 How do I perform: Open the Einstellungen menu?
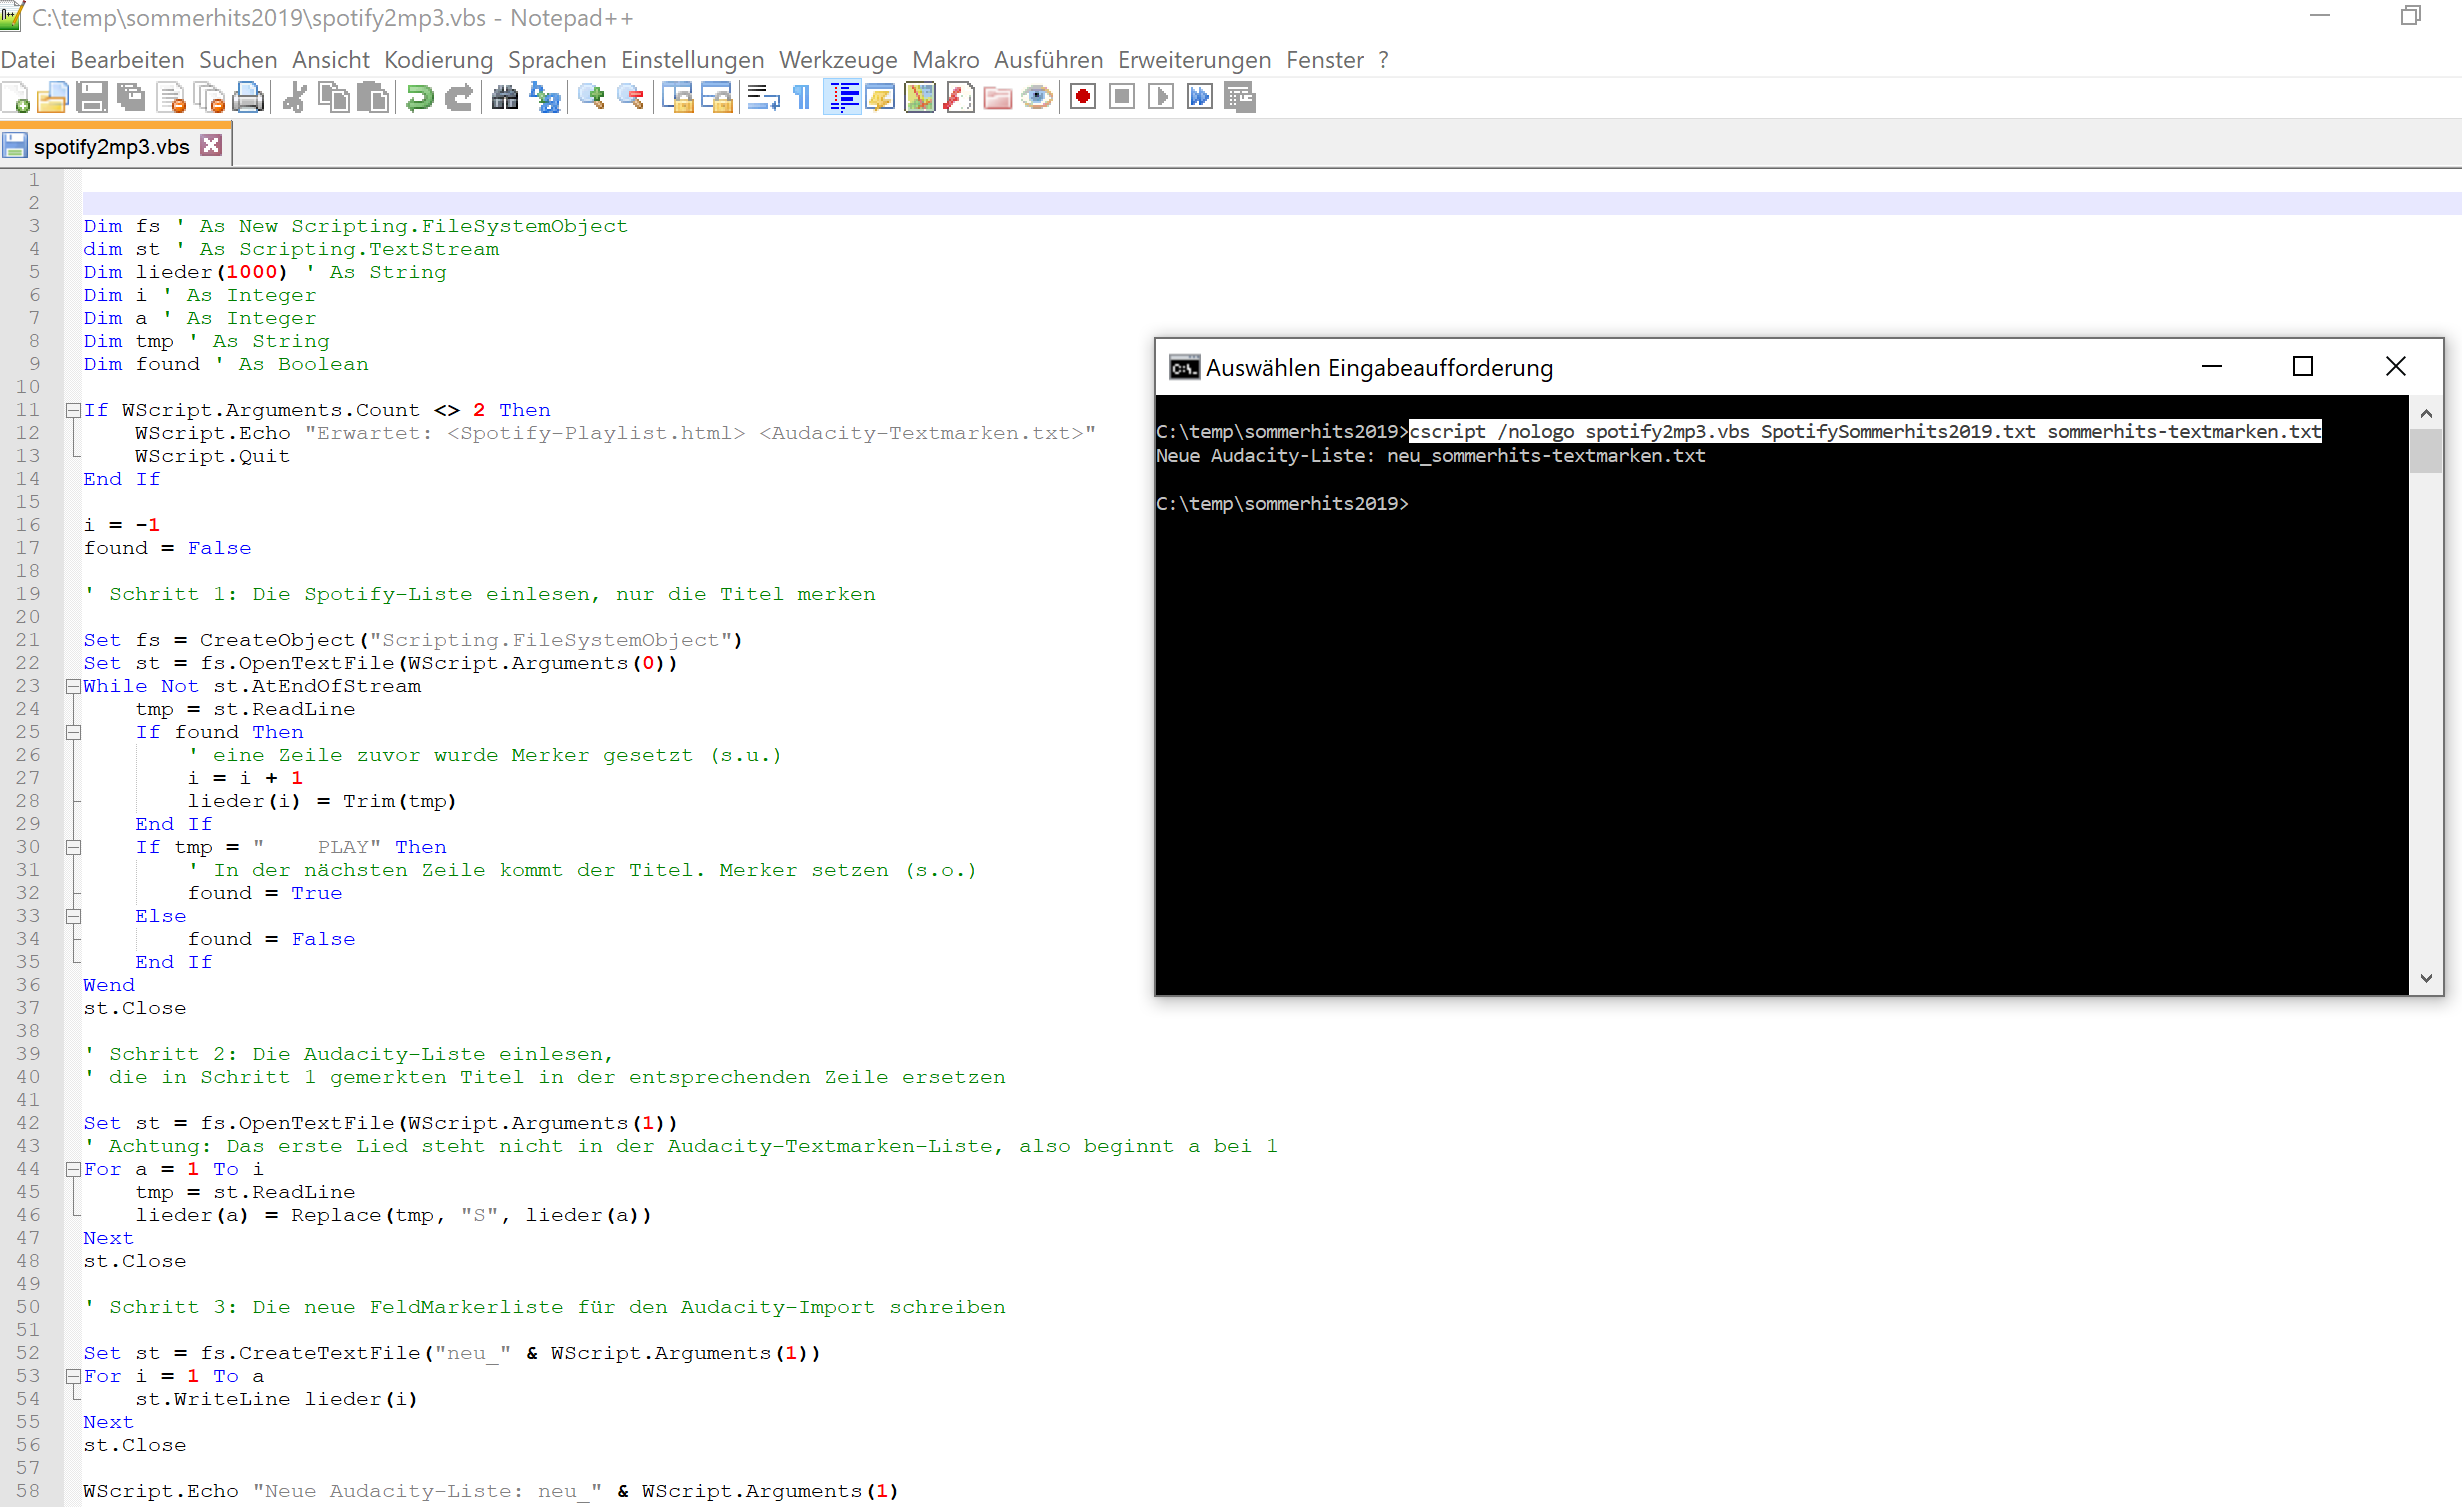click(692, 60)
